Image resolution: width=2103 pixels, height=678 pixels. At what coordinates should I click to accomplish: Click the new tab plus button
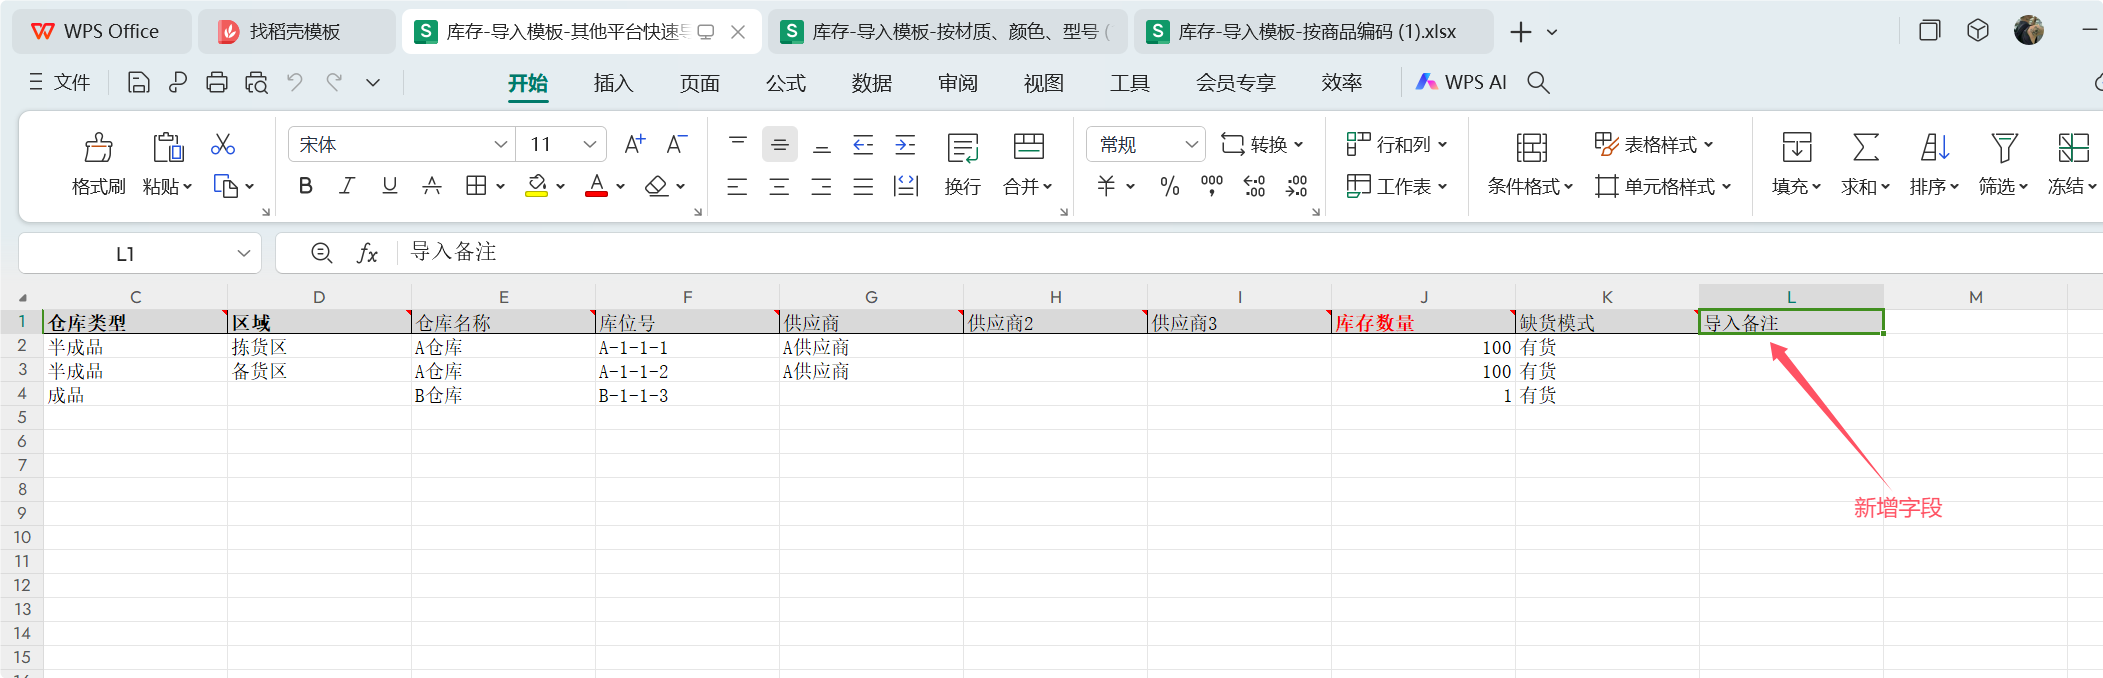[1521, 32]
